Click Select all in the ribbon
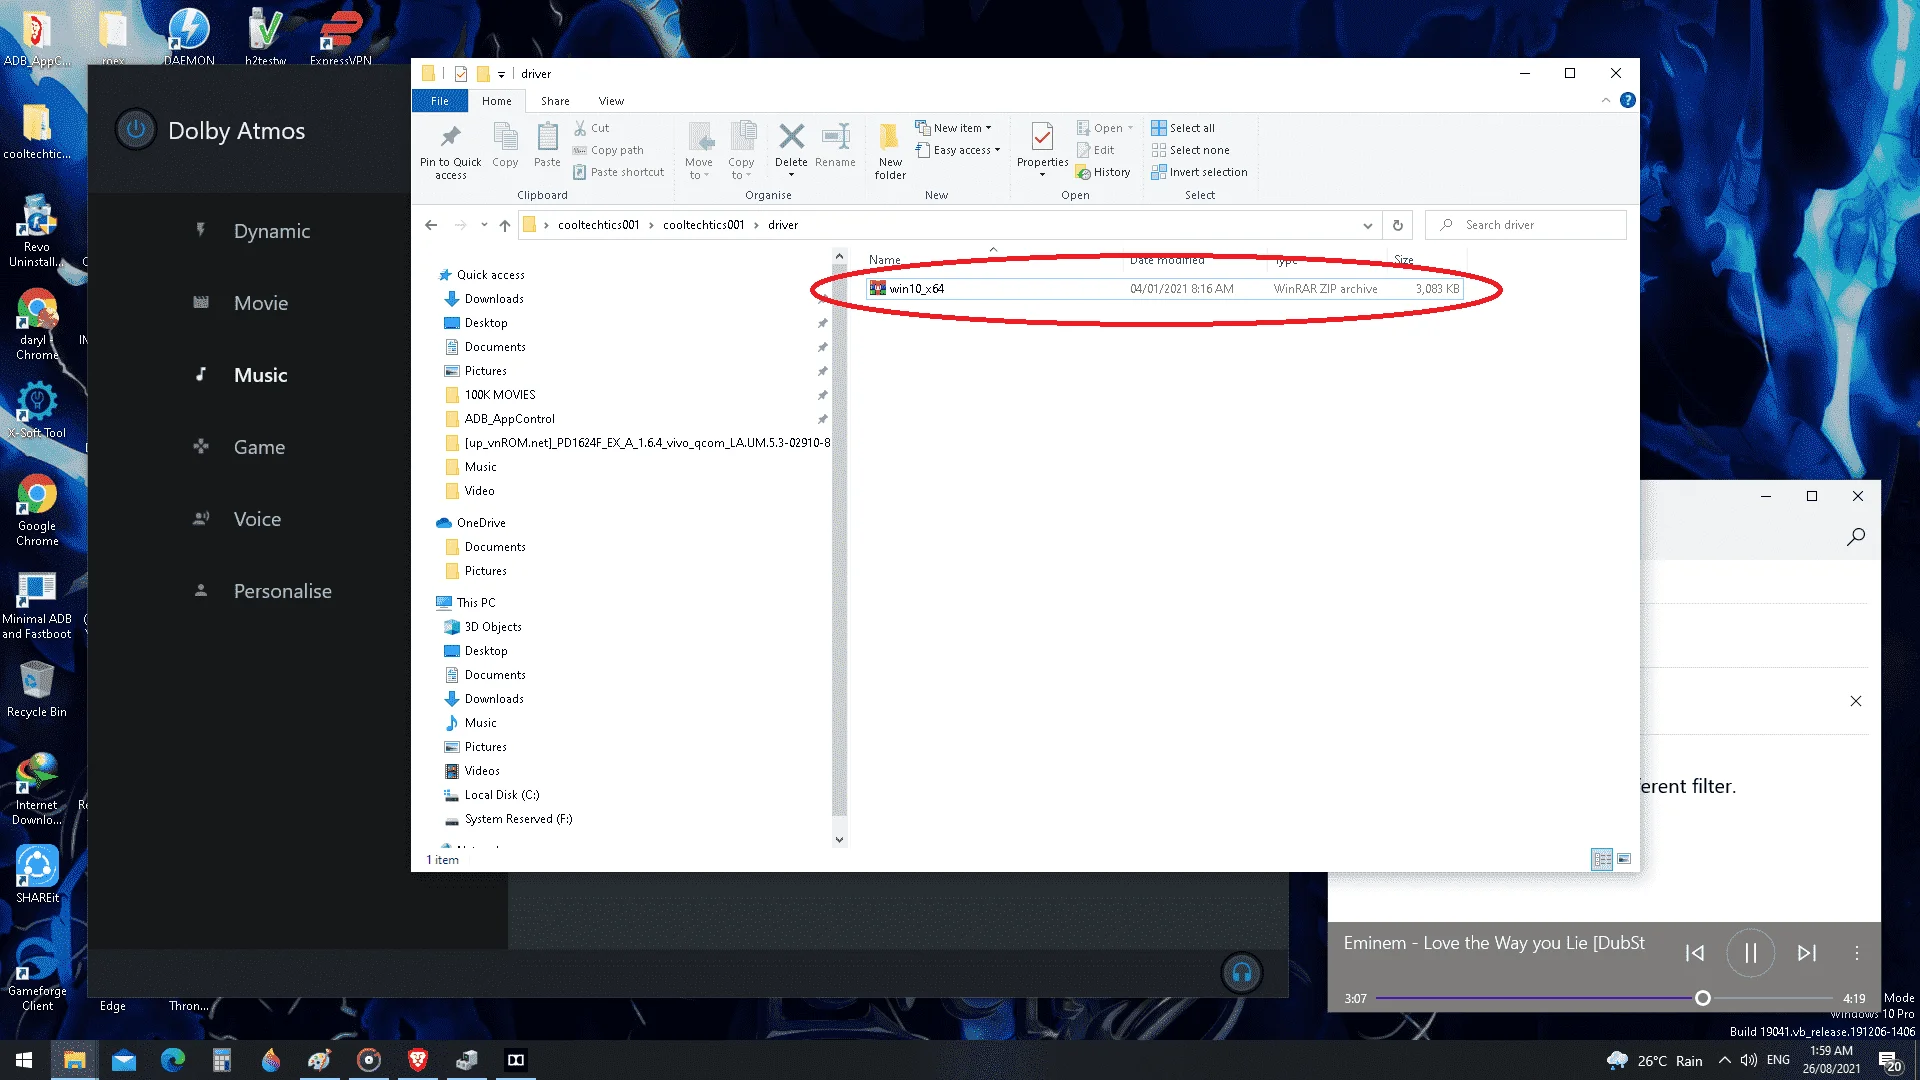This screenshot has width=1920, height=1080. [x=1183, y=128]
